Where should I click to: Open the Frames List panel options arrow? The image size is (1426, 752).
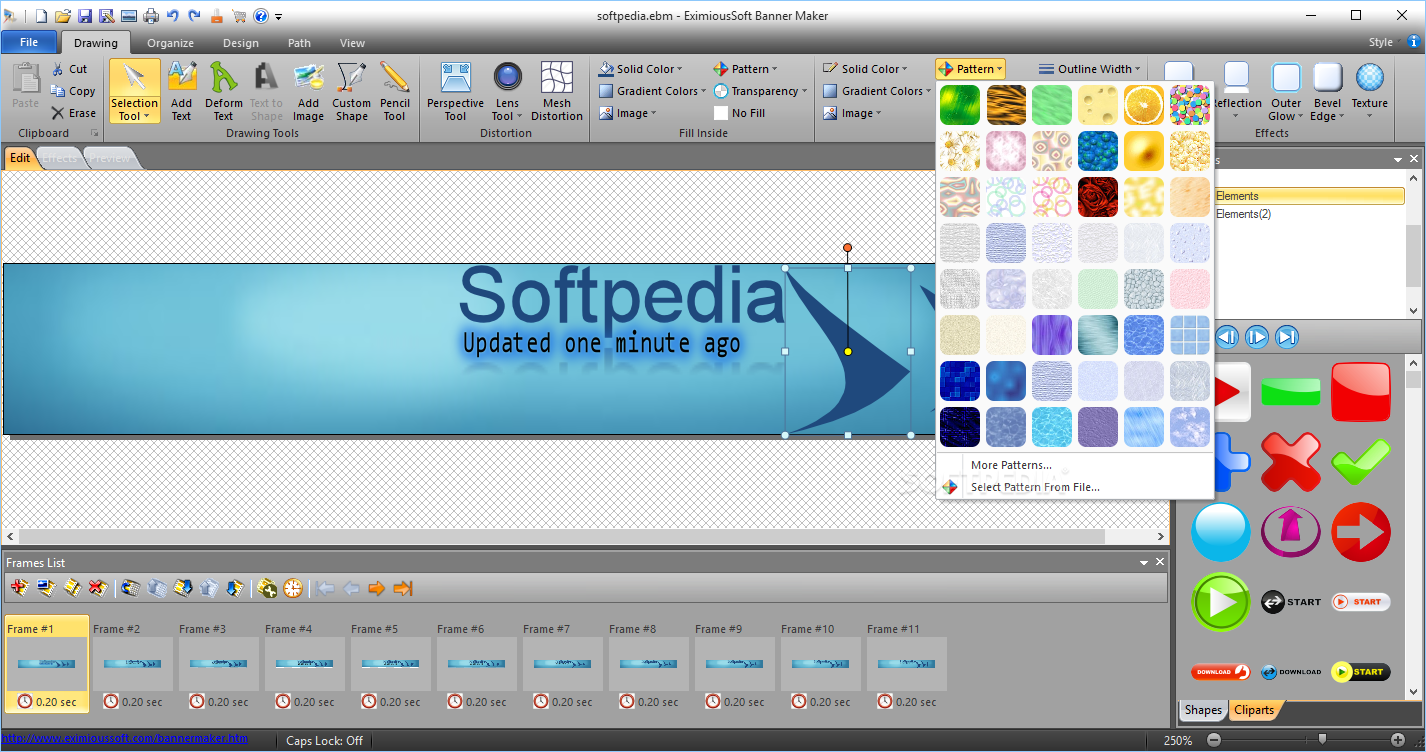[1144, 563]
